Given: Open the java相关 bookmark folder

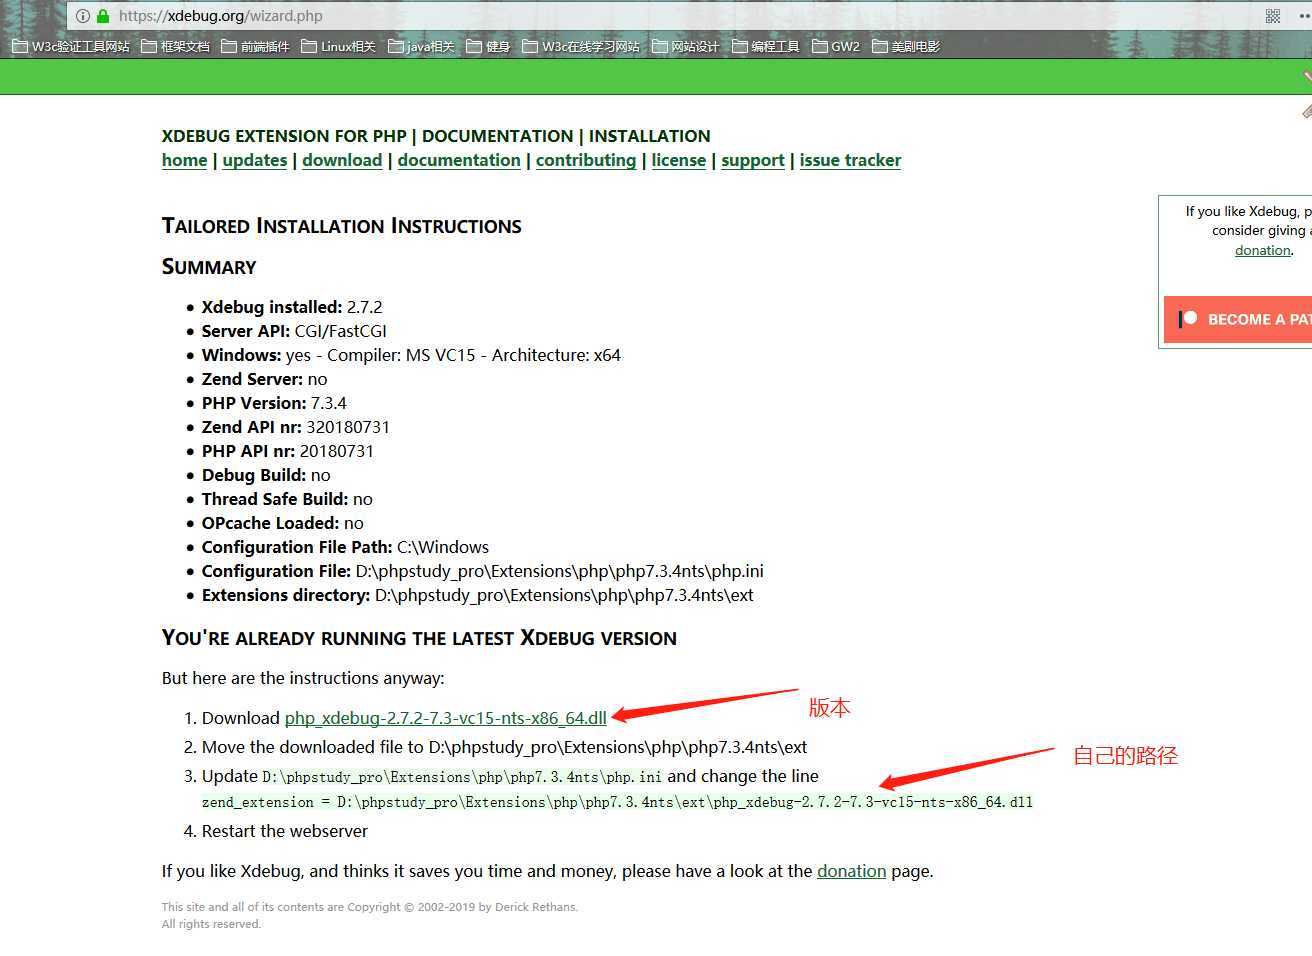Looking at the screenshot, I should 421,46.
